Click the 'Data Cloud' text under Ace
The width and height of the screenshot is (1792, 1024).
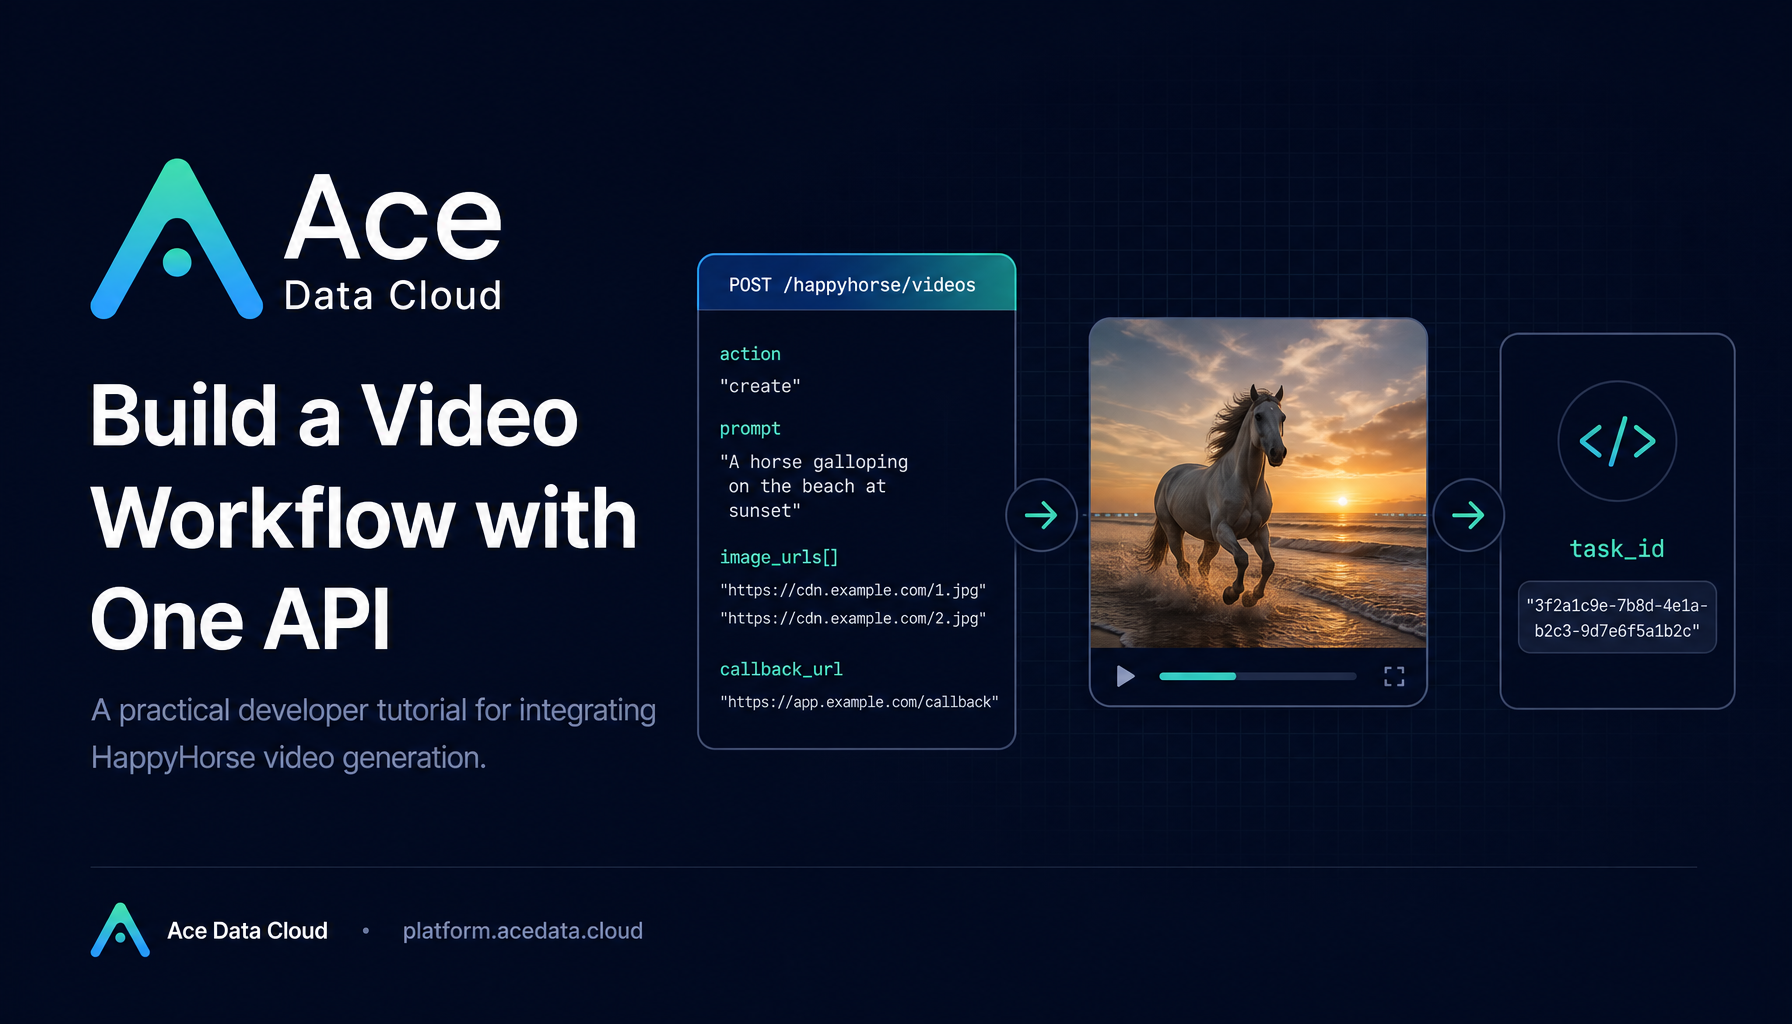[x=392, y=296]
